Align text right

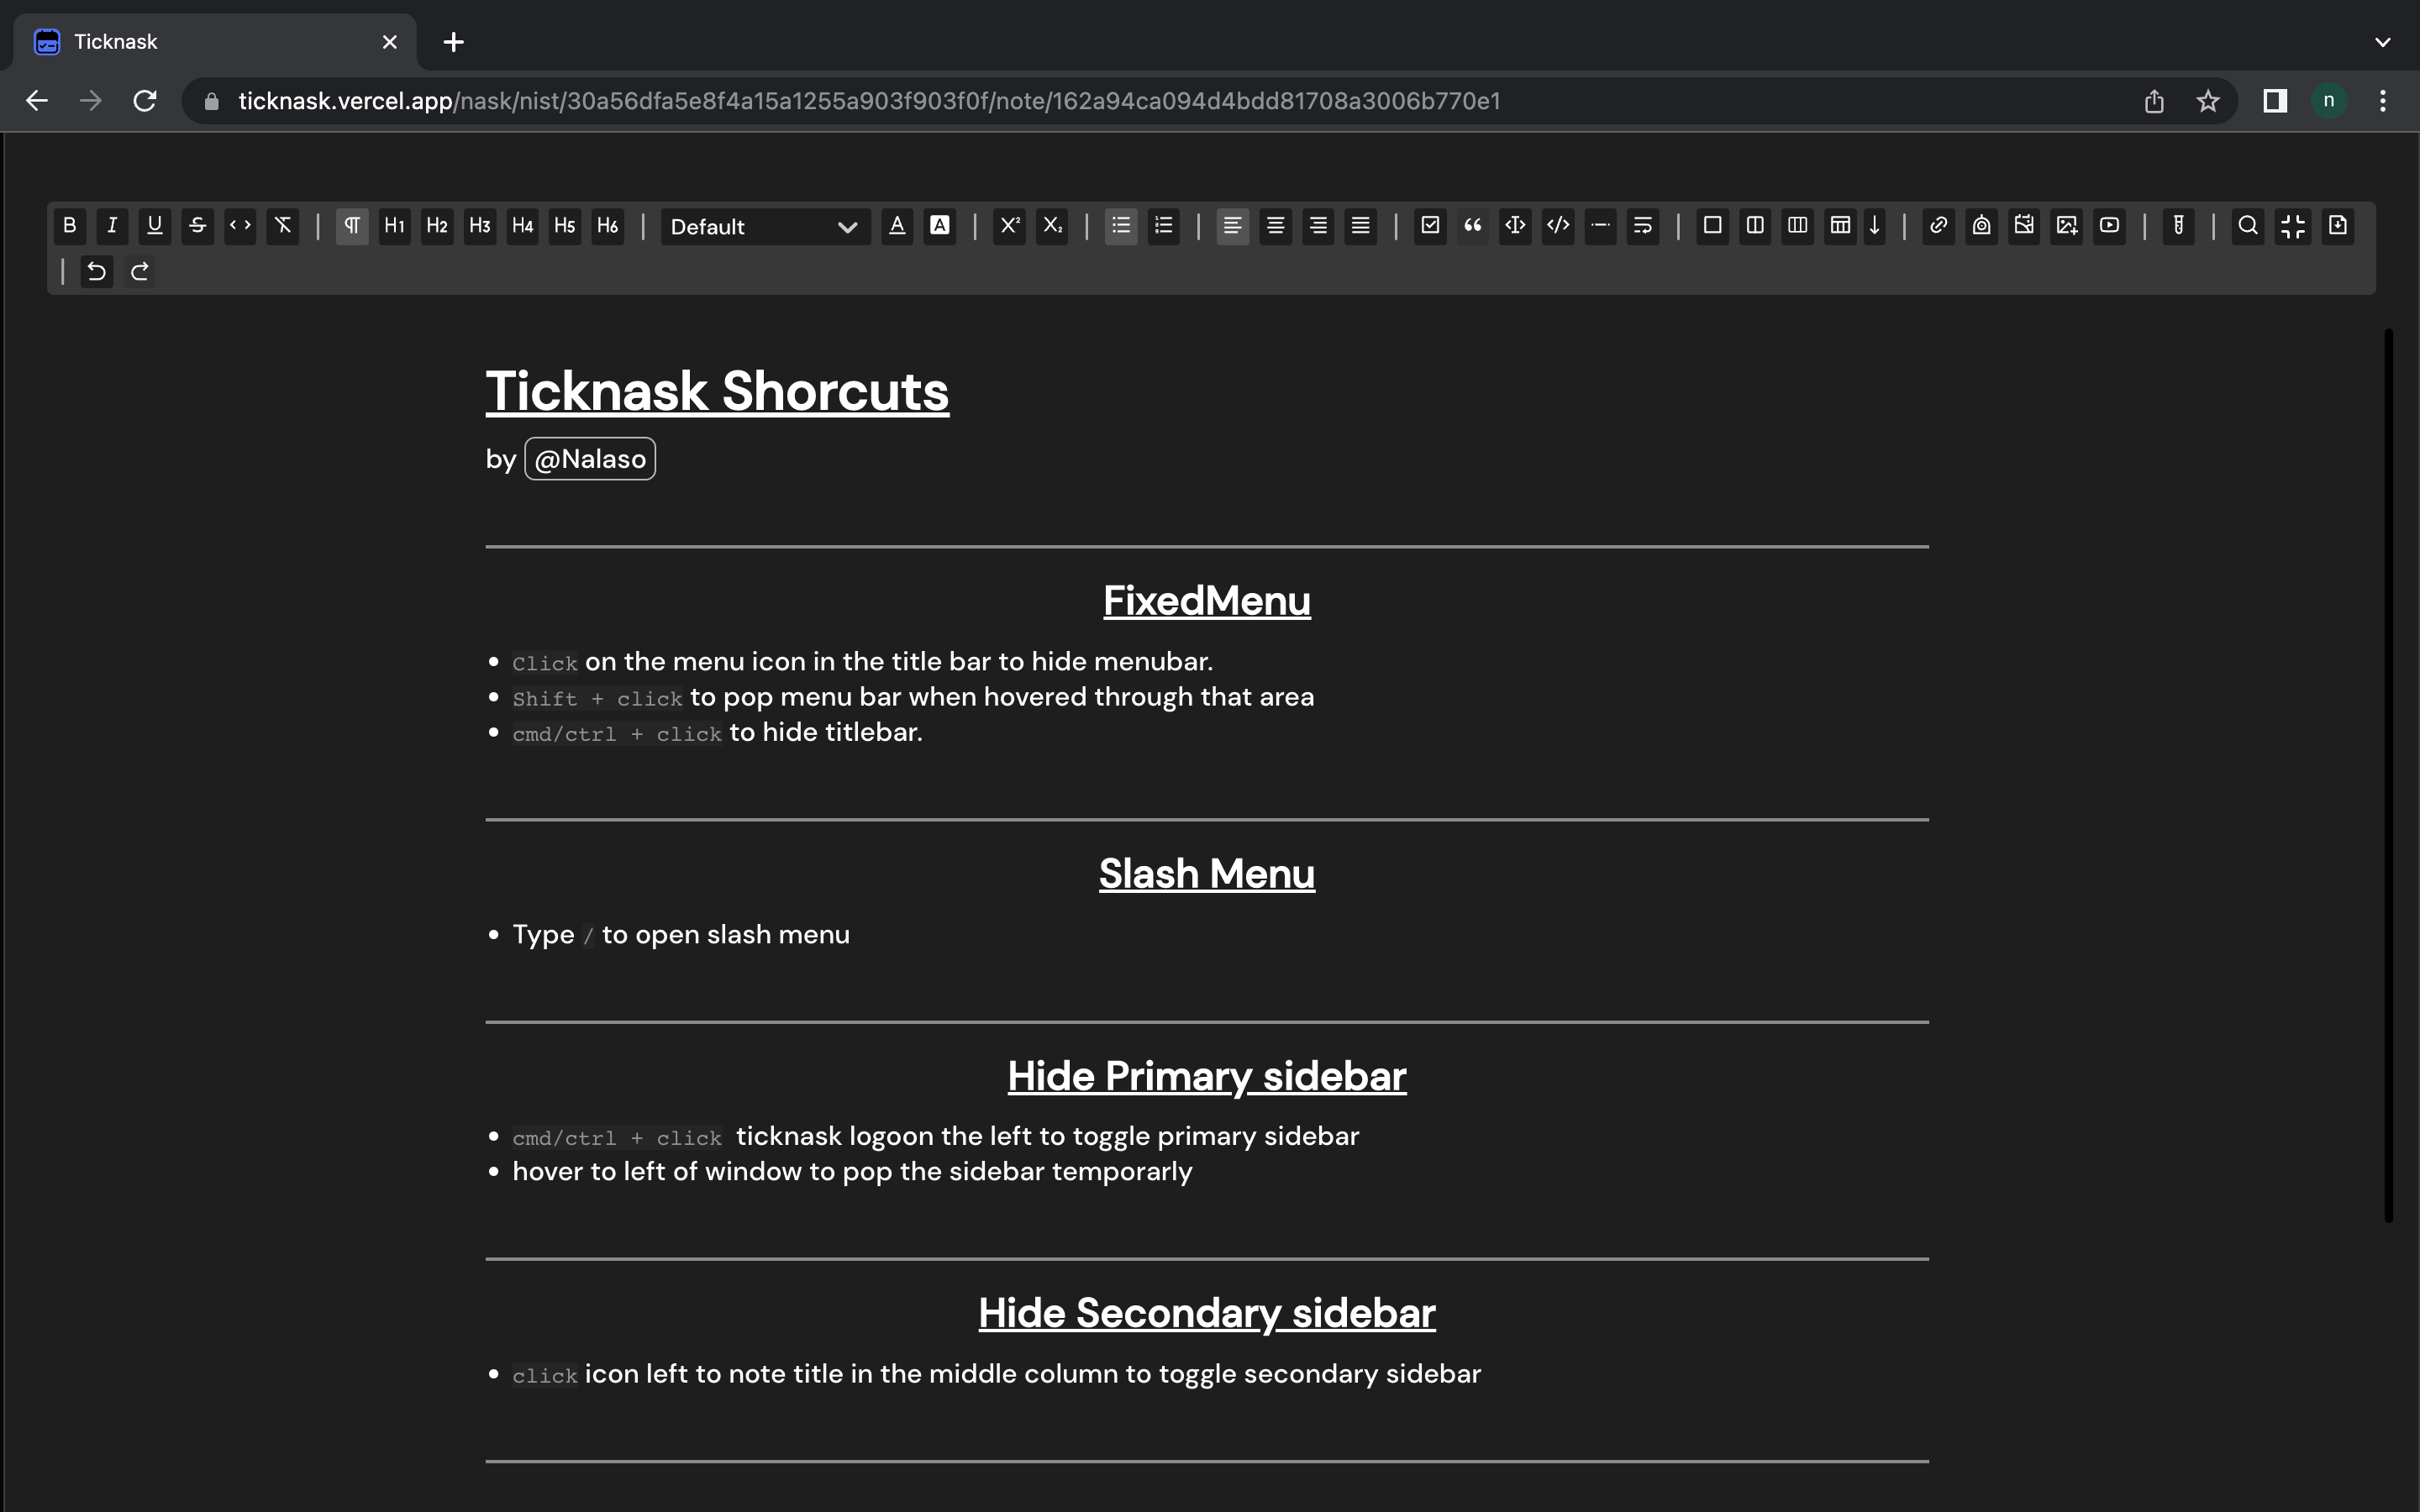(x=1319, y=225)
